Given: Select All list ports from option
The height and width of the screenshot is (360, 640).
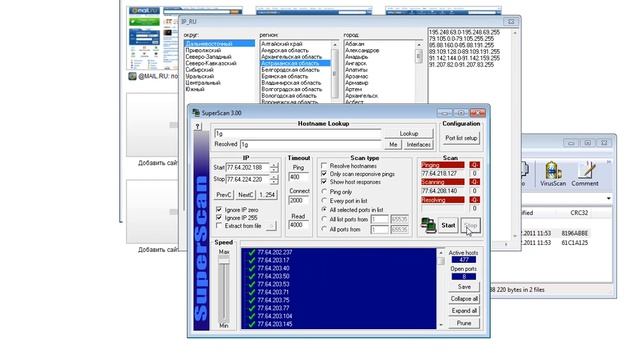Looking at the screenshot, I should point(324,219).
